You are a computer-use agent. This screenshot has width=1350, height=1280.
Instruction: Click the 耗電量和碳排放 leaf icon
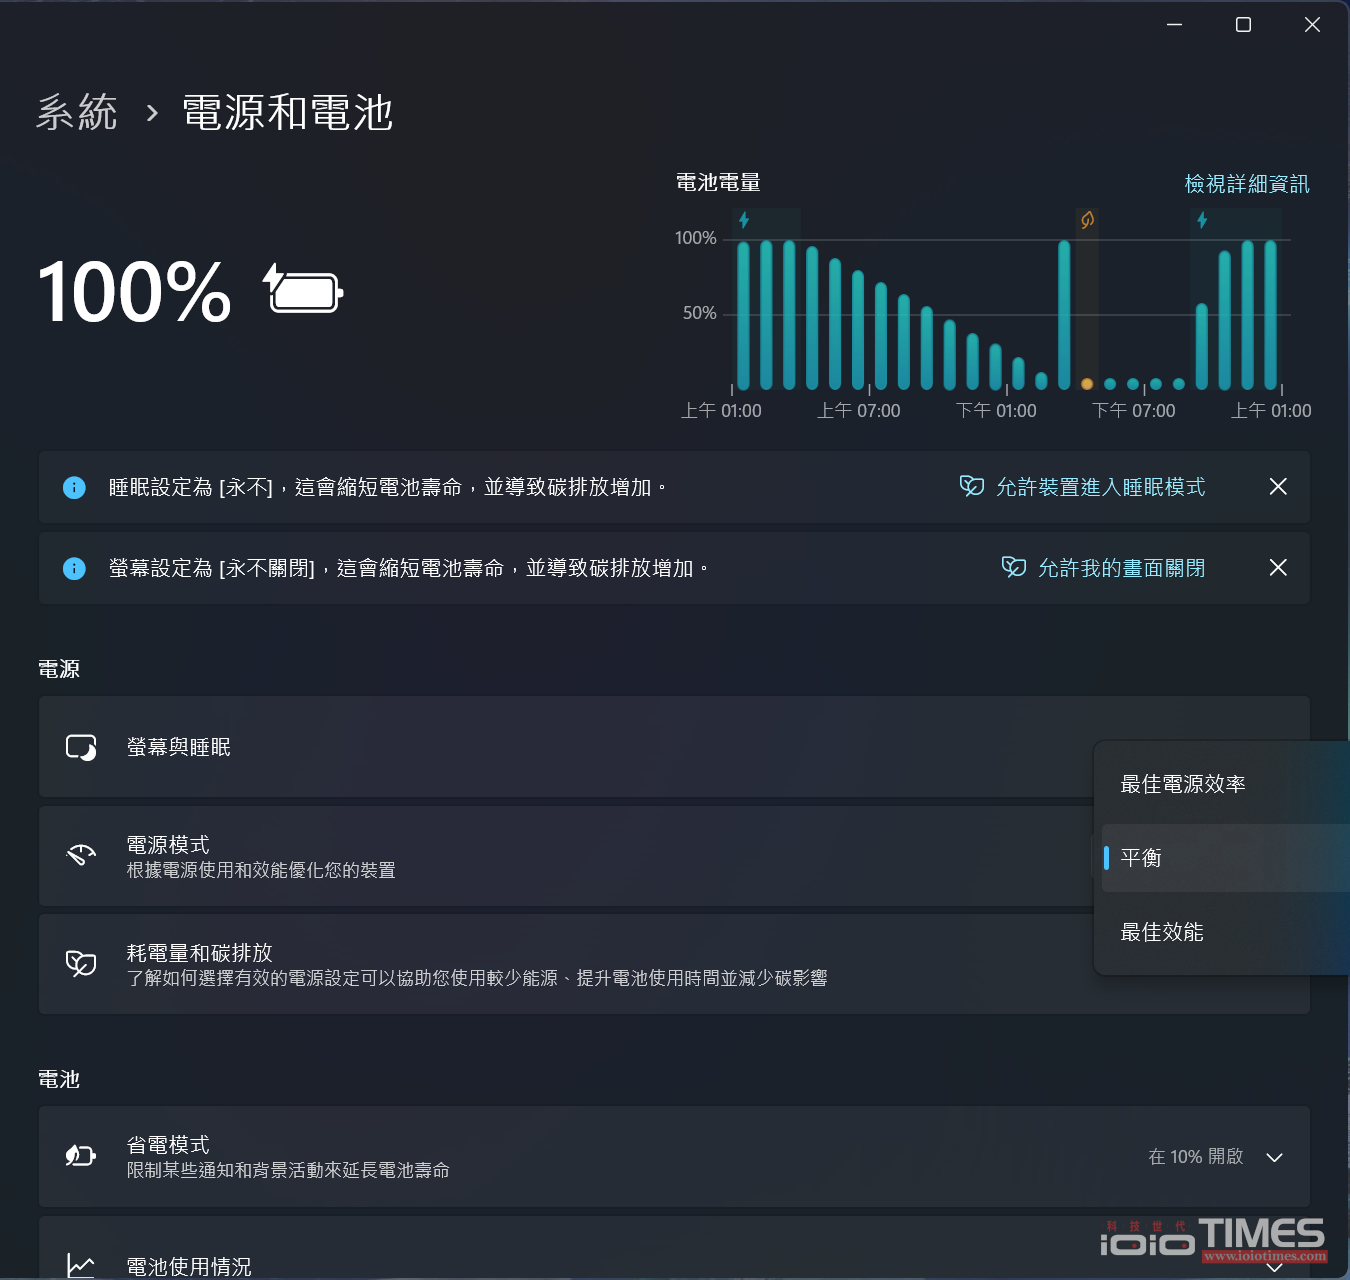[x=81, y=963]
